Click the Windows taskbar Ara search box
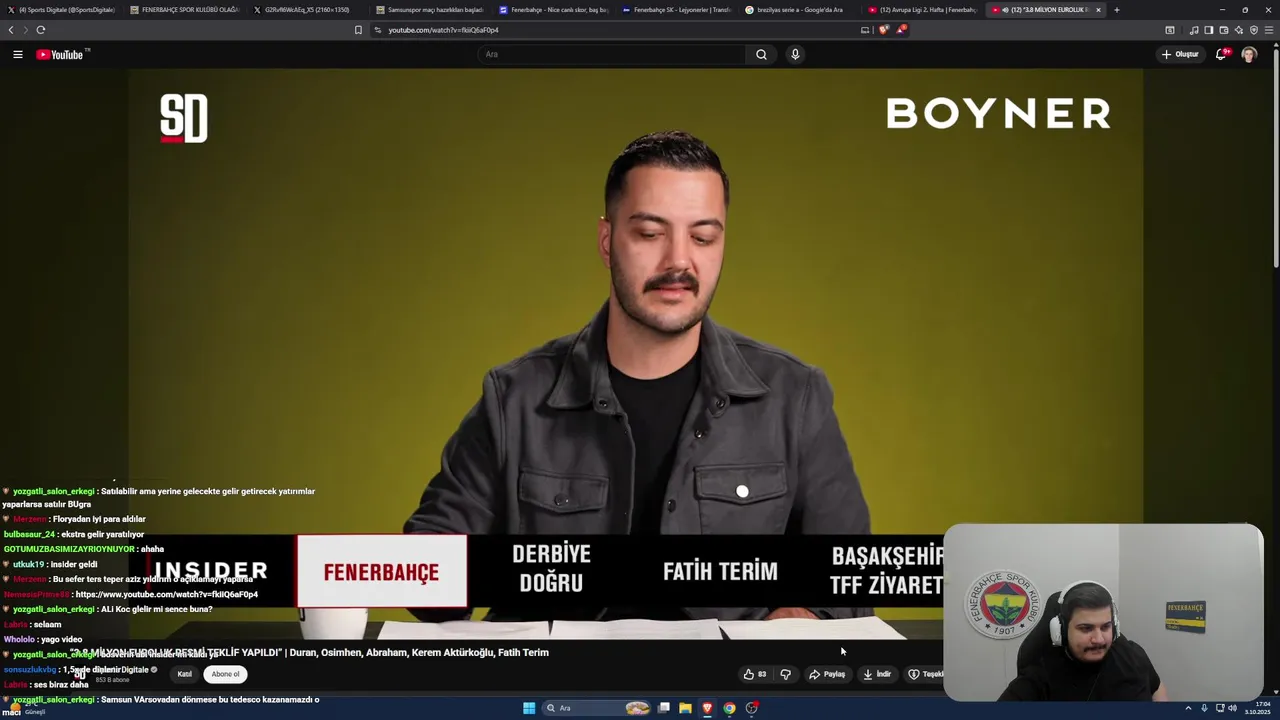Screen dimensions: 1280x720 [596, 708]
